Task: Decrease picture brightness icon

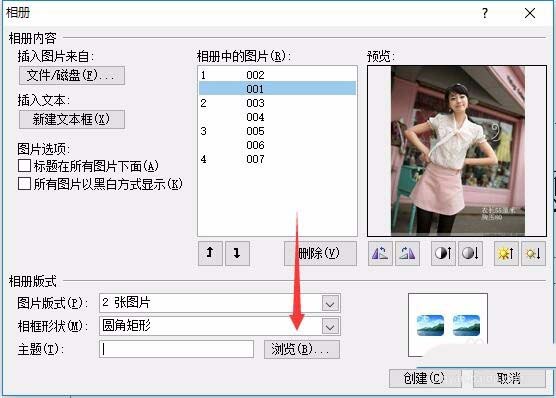Action: (533, 253)
